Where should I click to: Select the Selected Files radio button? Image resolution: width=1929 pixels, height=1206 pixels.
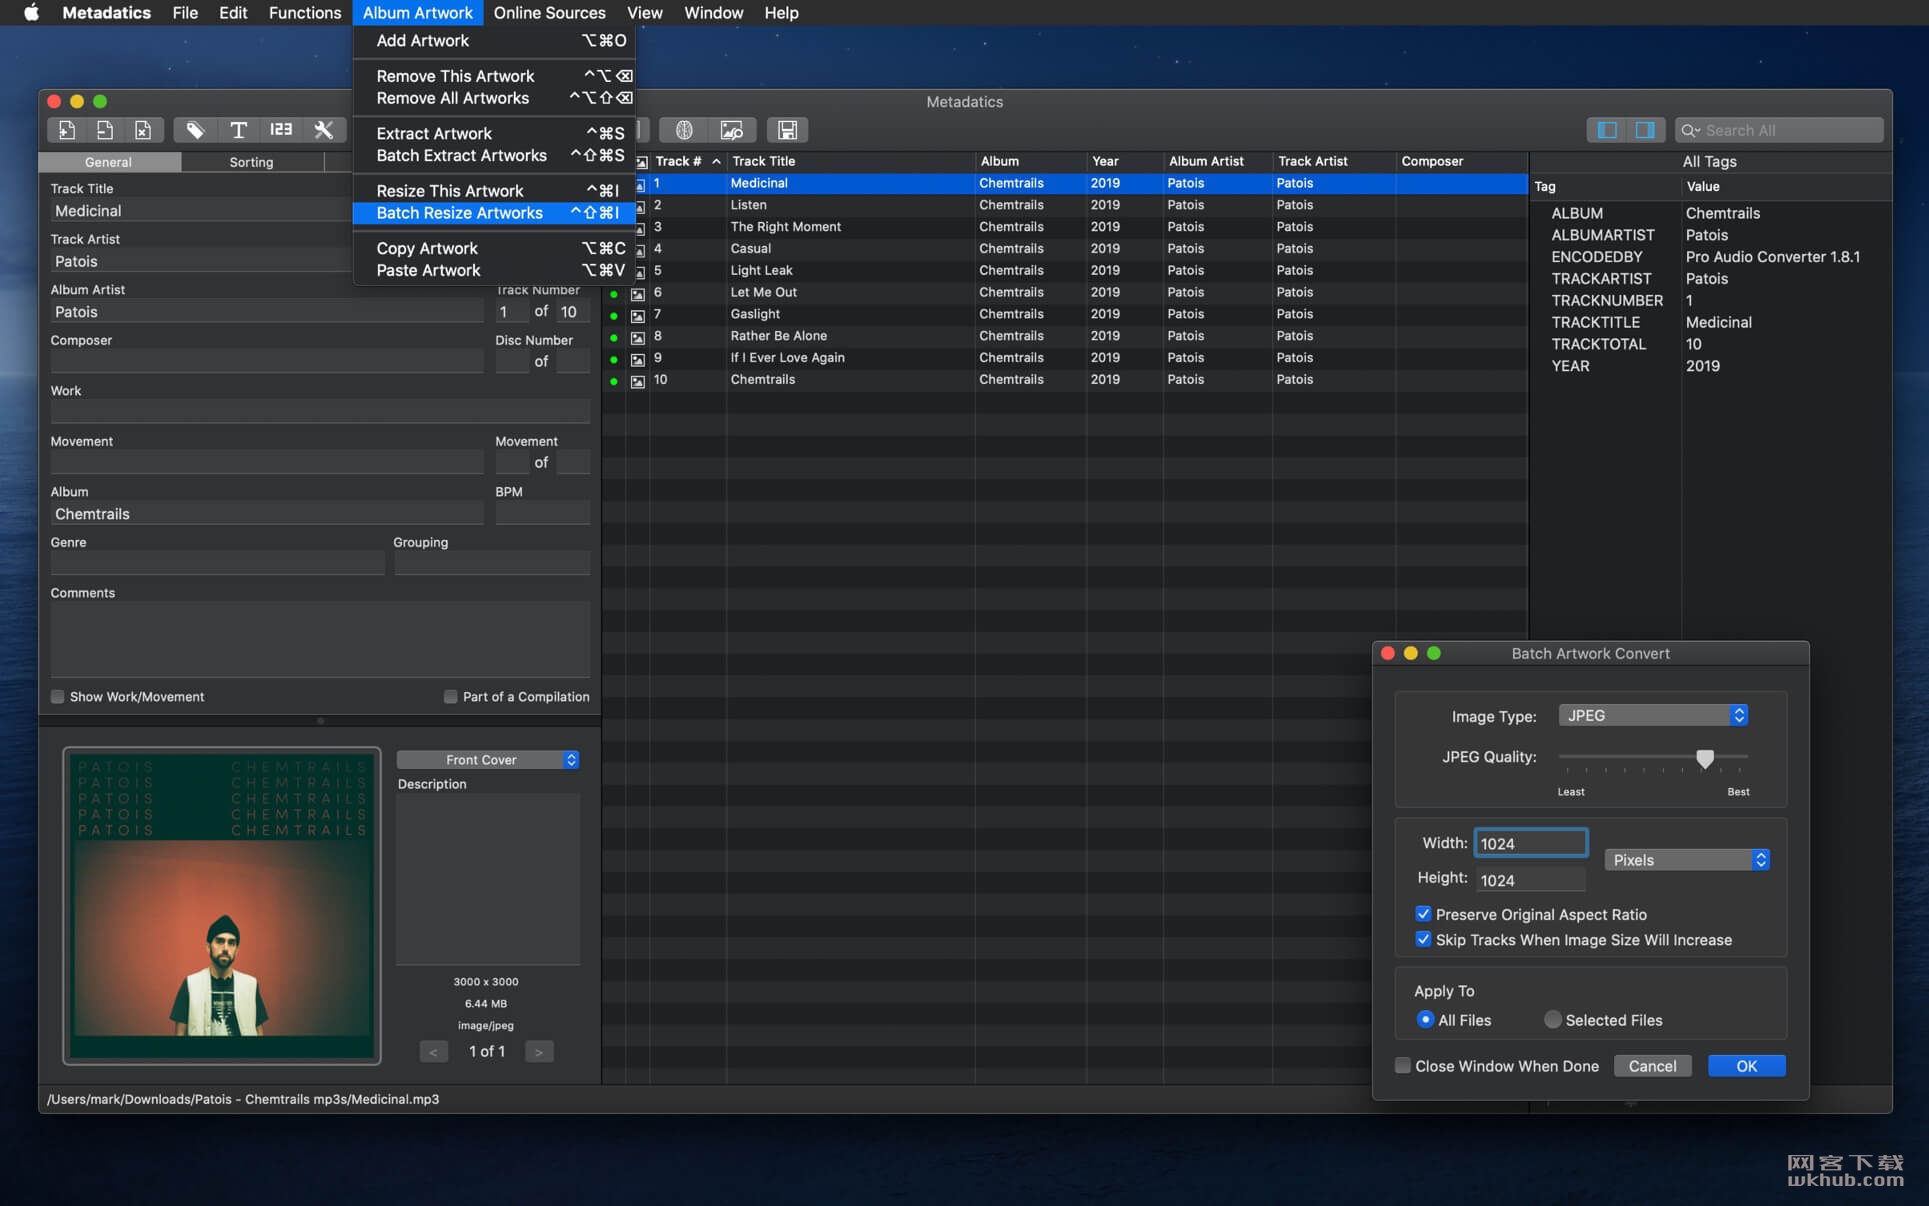pyautogui.click(x=1552, y=1019)
